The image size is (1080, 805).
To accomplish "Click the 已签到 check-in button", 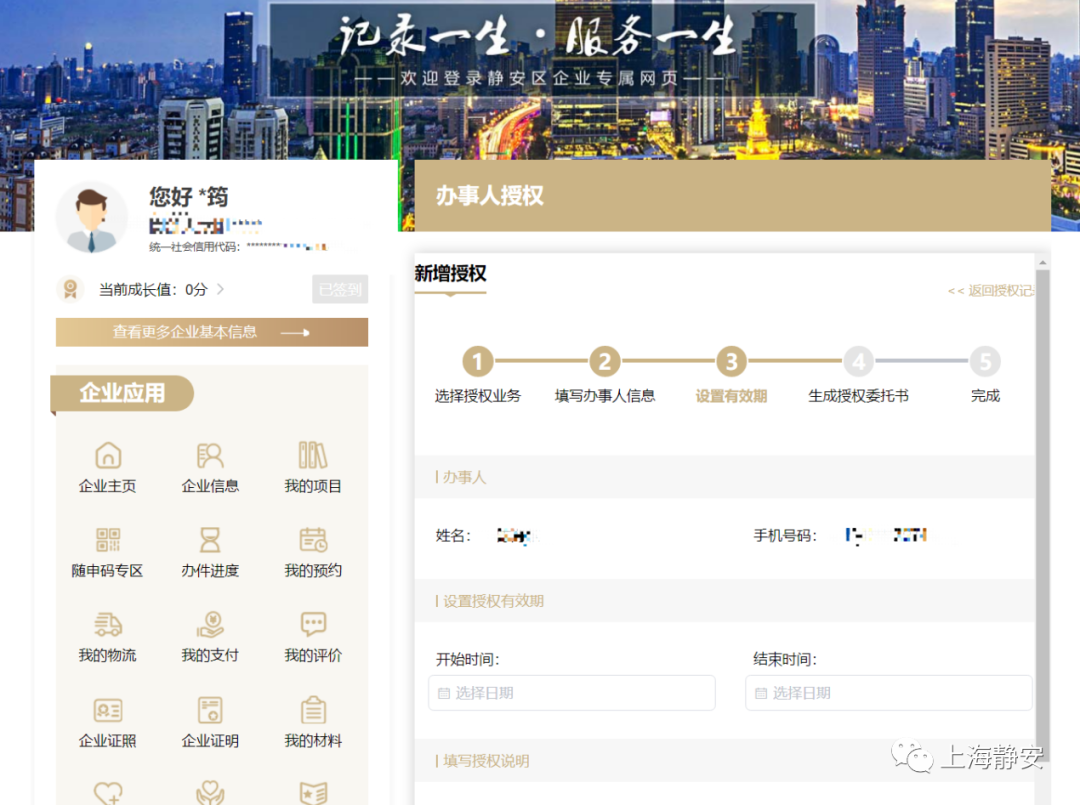I will (x=340, y=289).
